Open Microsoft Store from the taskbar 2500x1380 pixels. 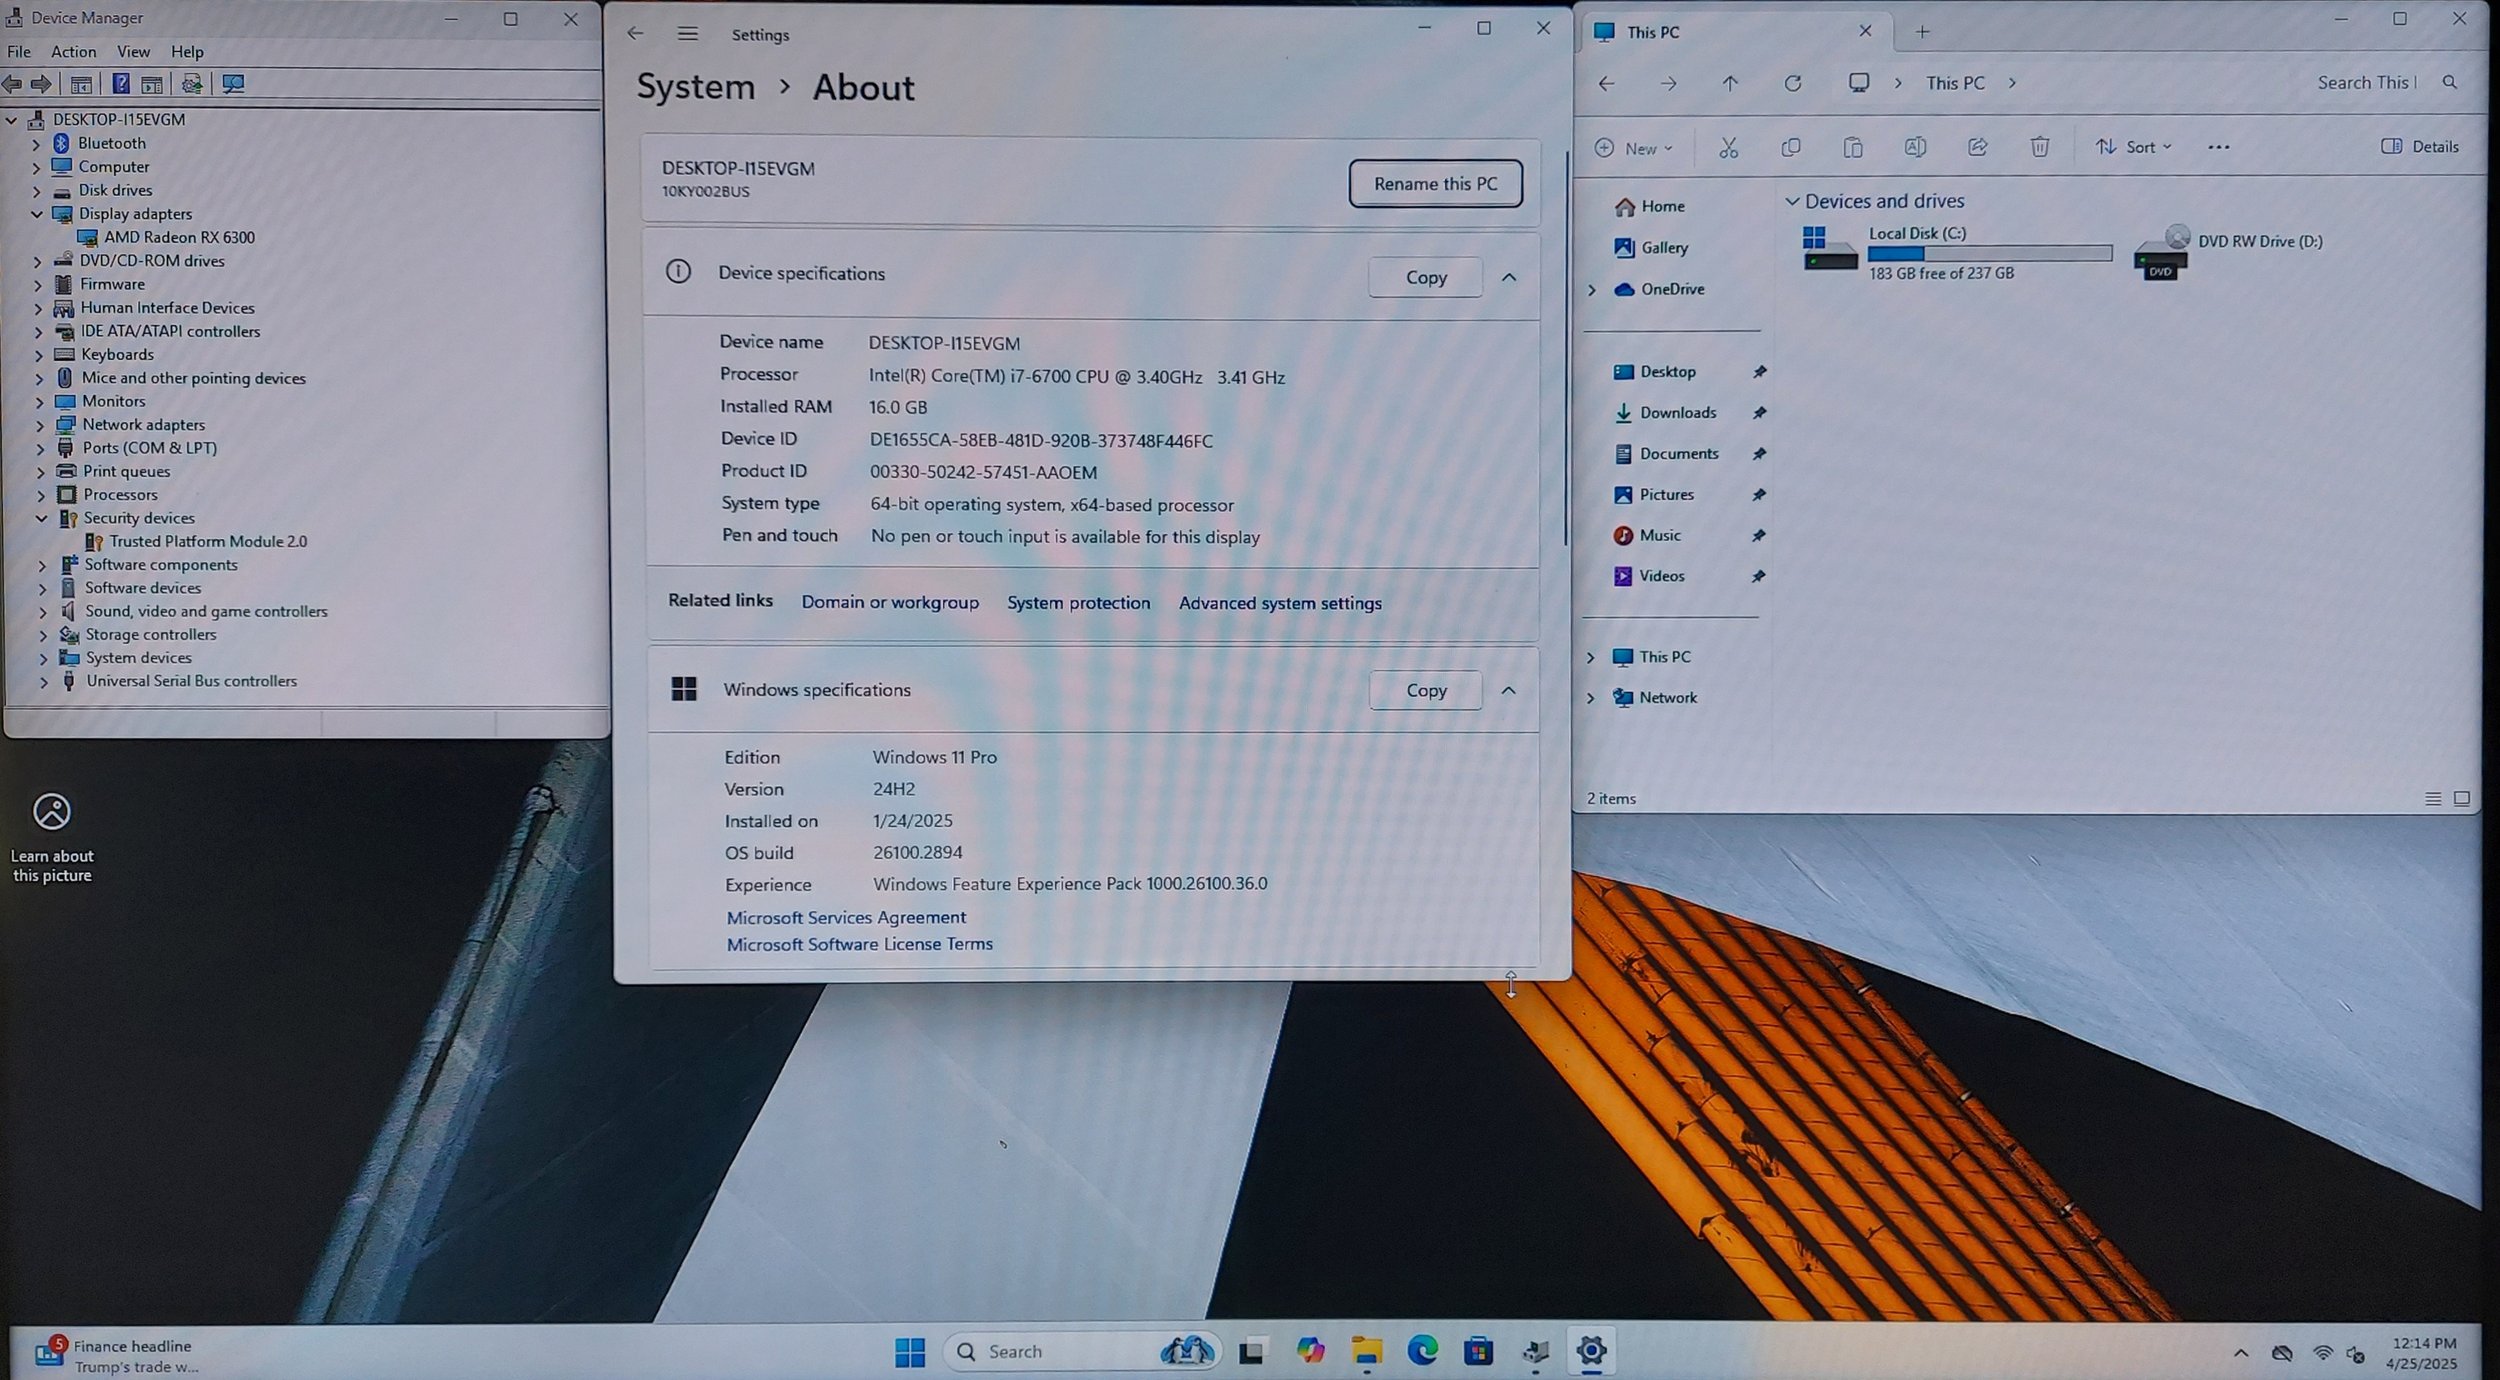[x=1478, y=1352]
